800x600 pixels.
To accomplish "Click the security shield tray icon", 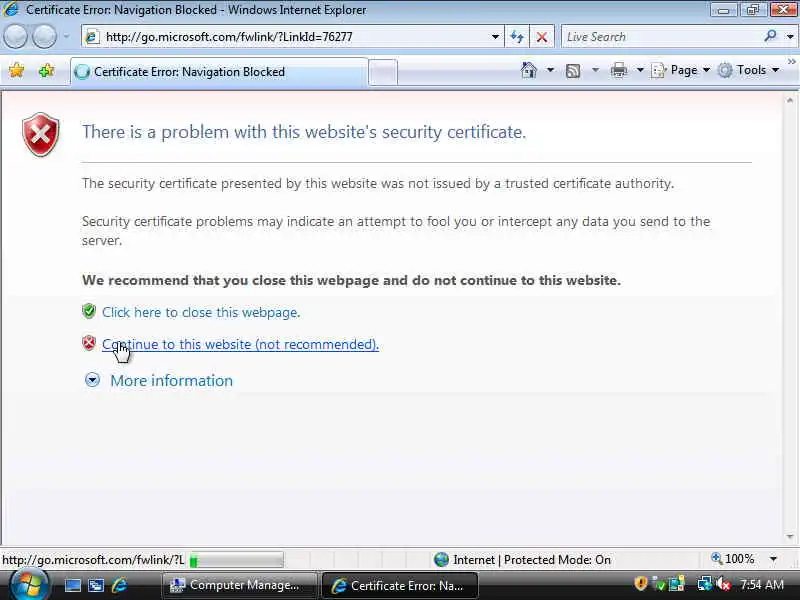I will [641, 584].
